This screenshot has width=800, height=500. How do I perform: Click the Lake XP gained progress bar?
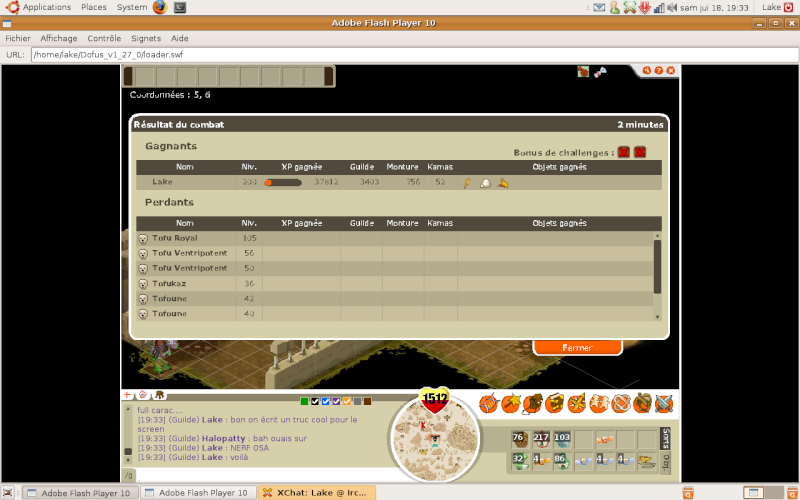(x=283, y=182)
